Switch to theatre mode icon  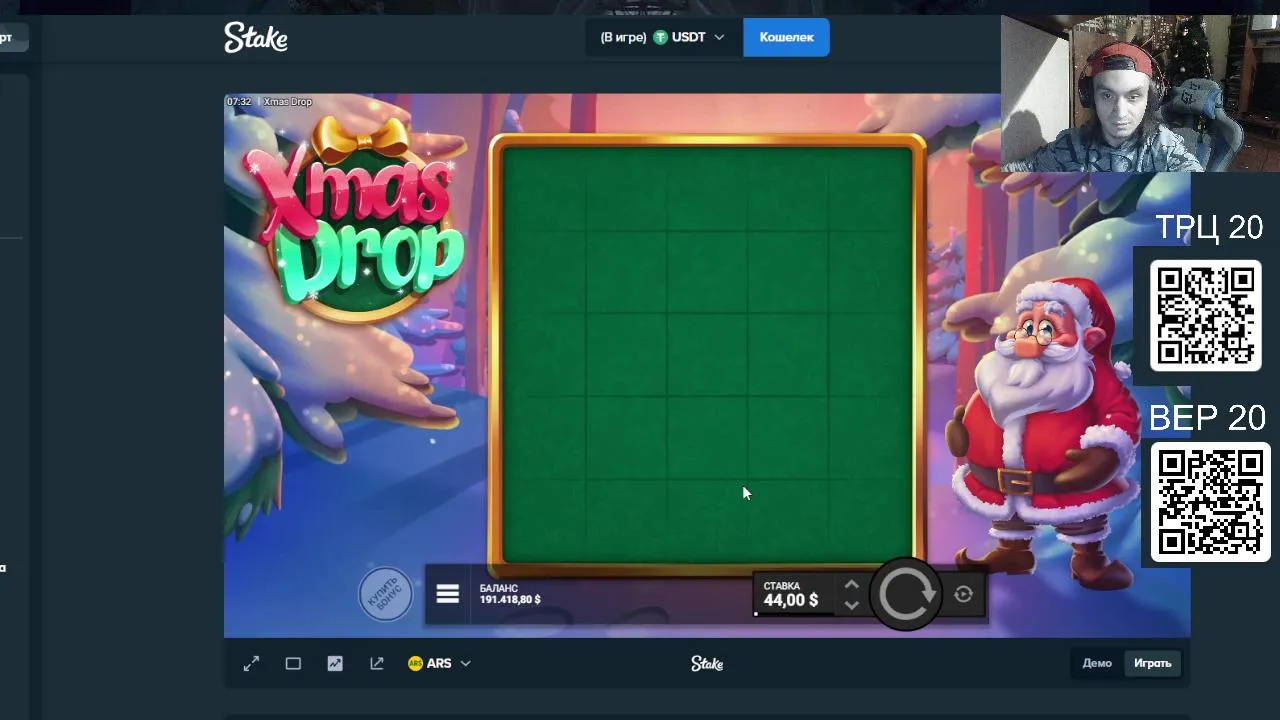[x=293, y=663]
